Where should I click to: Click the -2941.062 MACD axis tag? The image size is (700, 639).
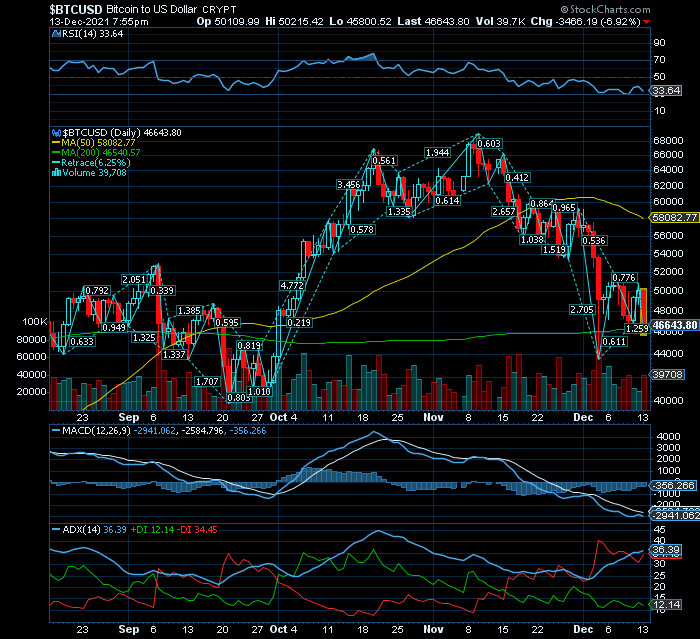[x=675, y=515]
